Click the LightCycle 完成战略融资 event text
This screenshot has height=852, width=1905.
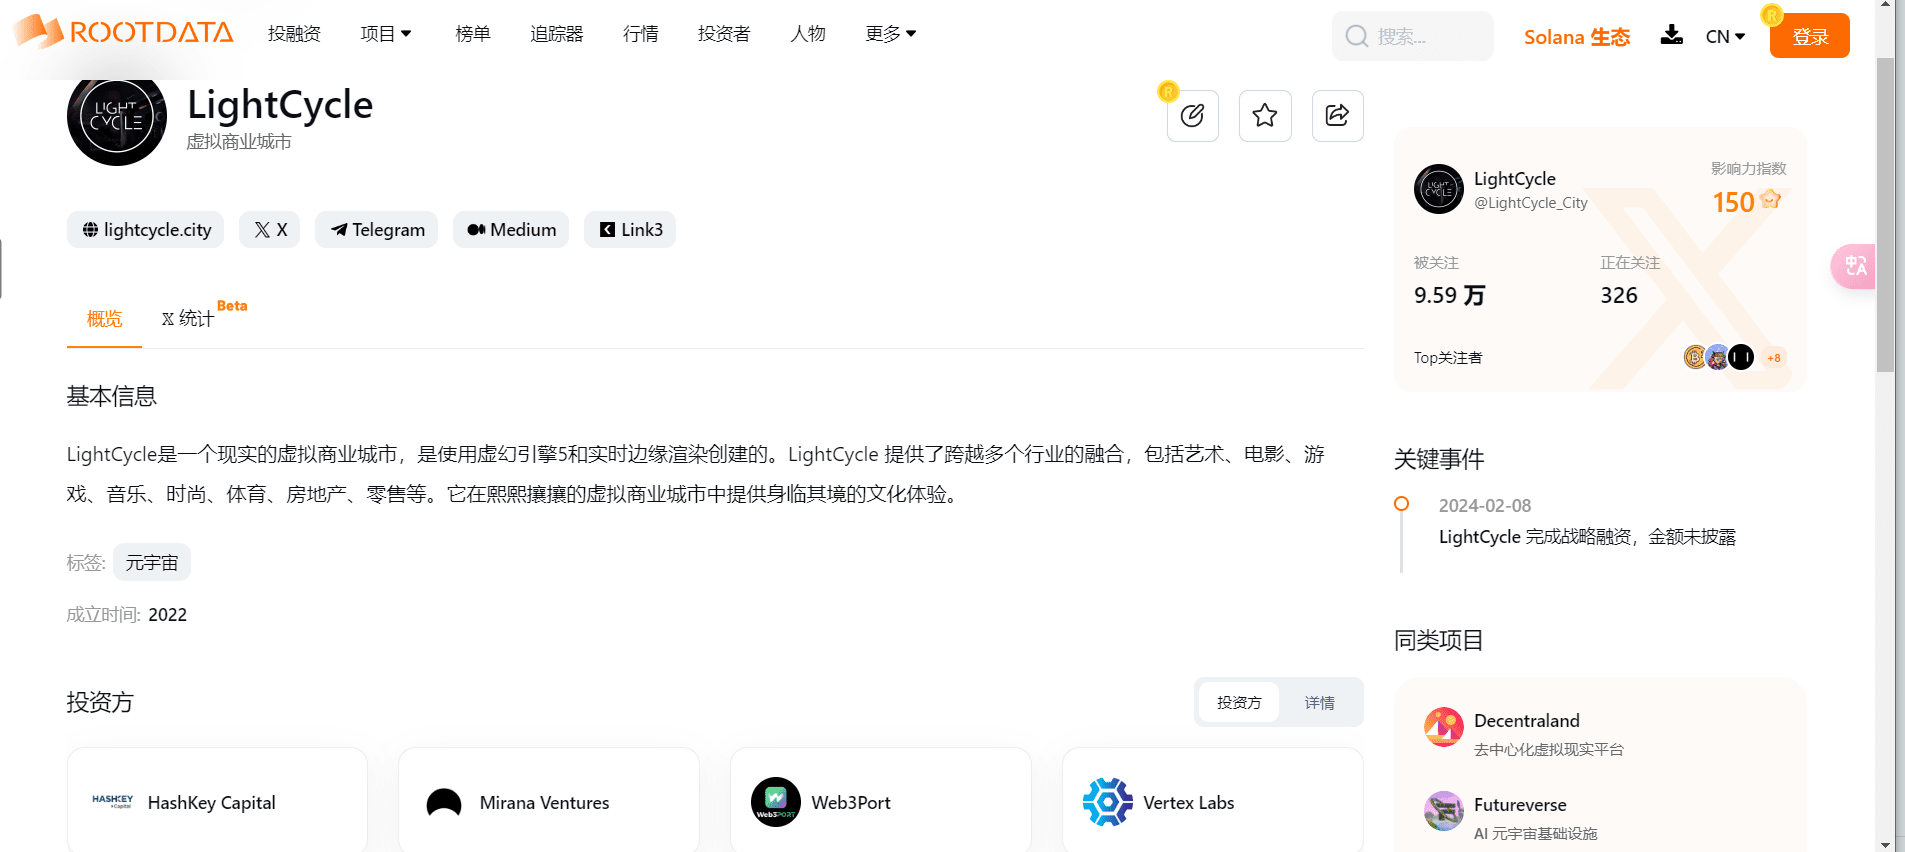click(x=1587, y=537)
